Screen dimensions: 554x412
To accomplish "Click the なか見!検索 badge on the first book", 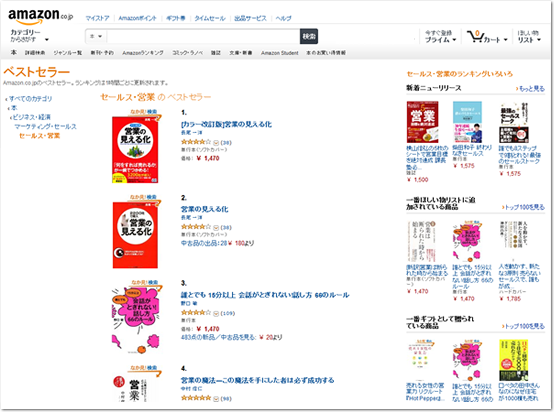I will [143, 112].
